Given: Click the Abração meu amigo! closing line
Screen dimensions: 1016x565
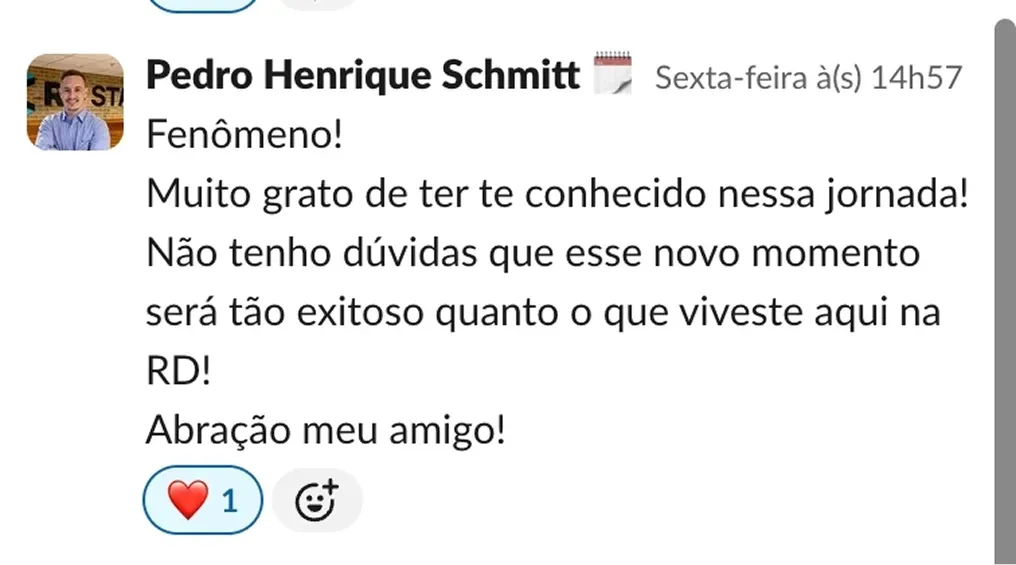Looking at the screenshot, I should (326, 430).
